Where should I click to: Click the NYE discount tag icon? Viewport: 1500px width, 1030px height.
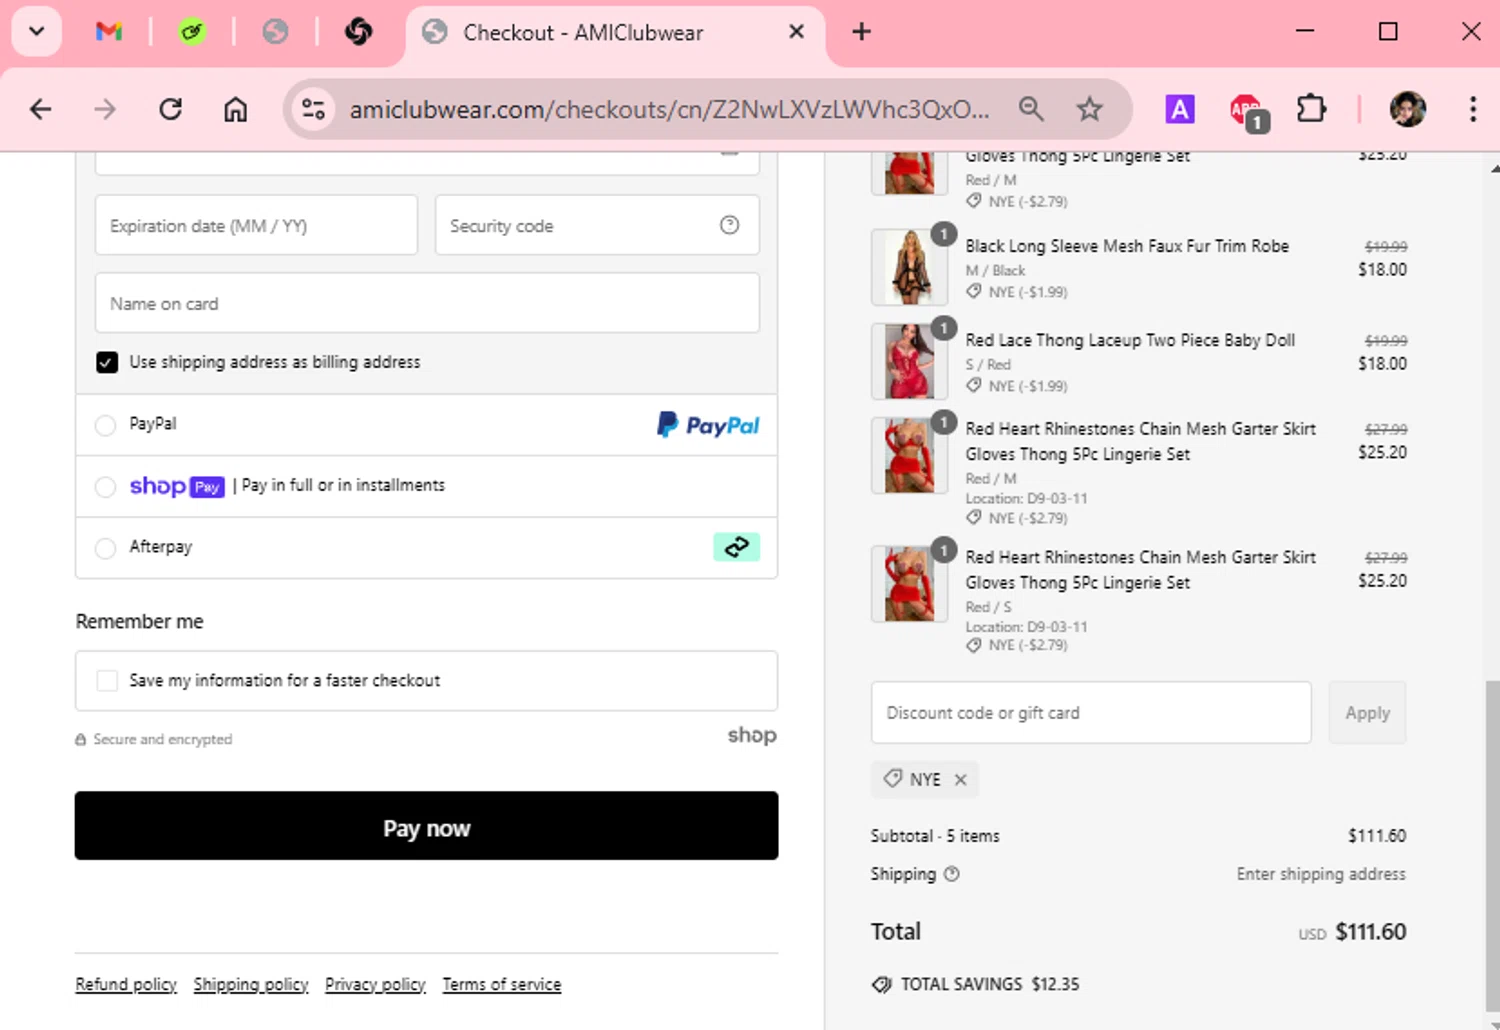(x=892, y=778)
